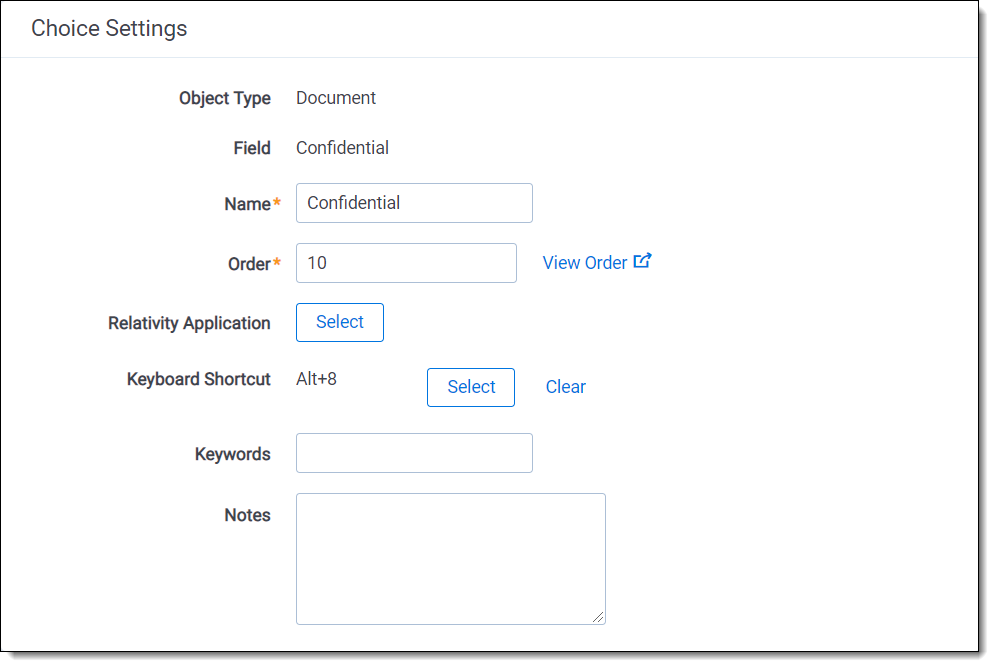
Task: Click the Confidential value next to Field
Action: 342,148
